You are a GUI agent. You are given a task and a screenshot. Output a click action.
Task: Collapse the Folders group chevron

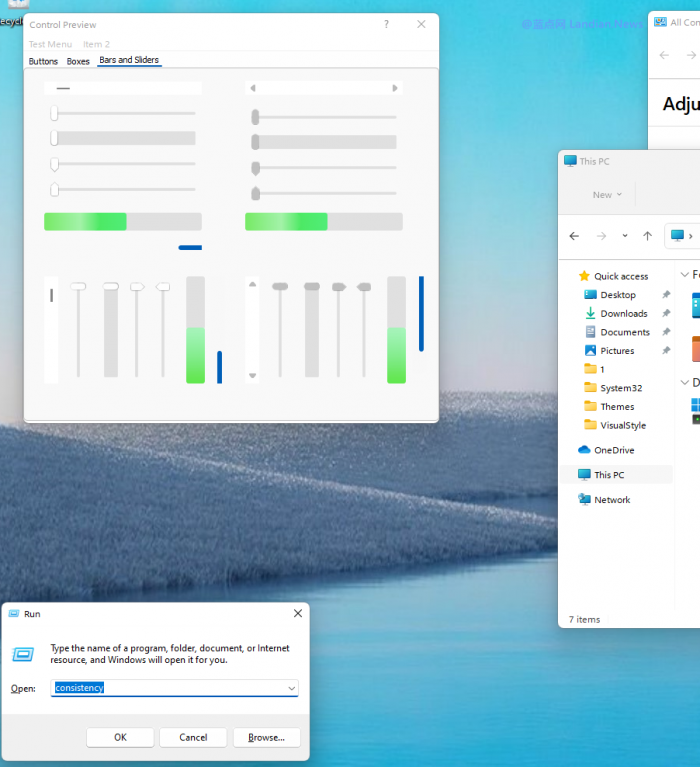[x=684, y=275]
